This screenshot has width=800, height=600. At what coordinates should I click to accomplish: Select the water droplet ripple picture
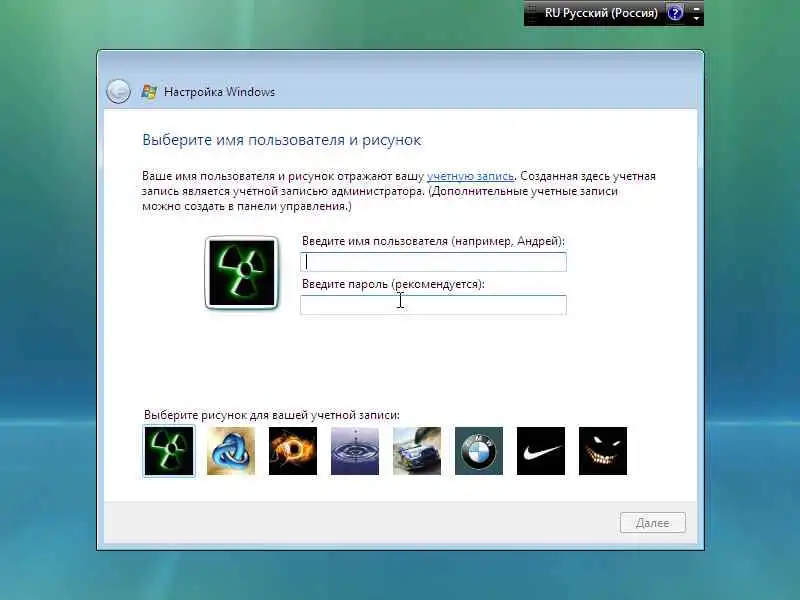tap(355, 451)
